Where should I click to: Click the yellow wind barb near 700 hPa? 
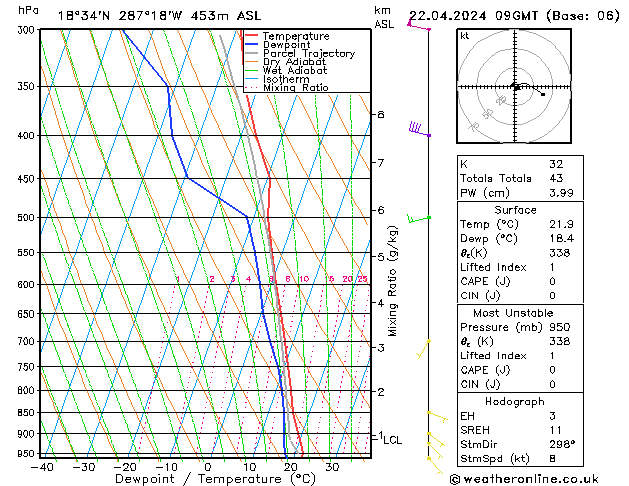(424, 347)
